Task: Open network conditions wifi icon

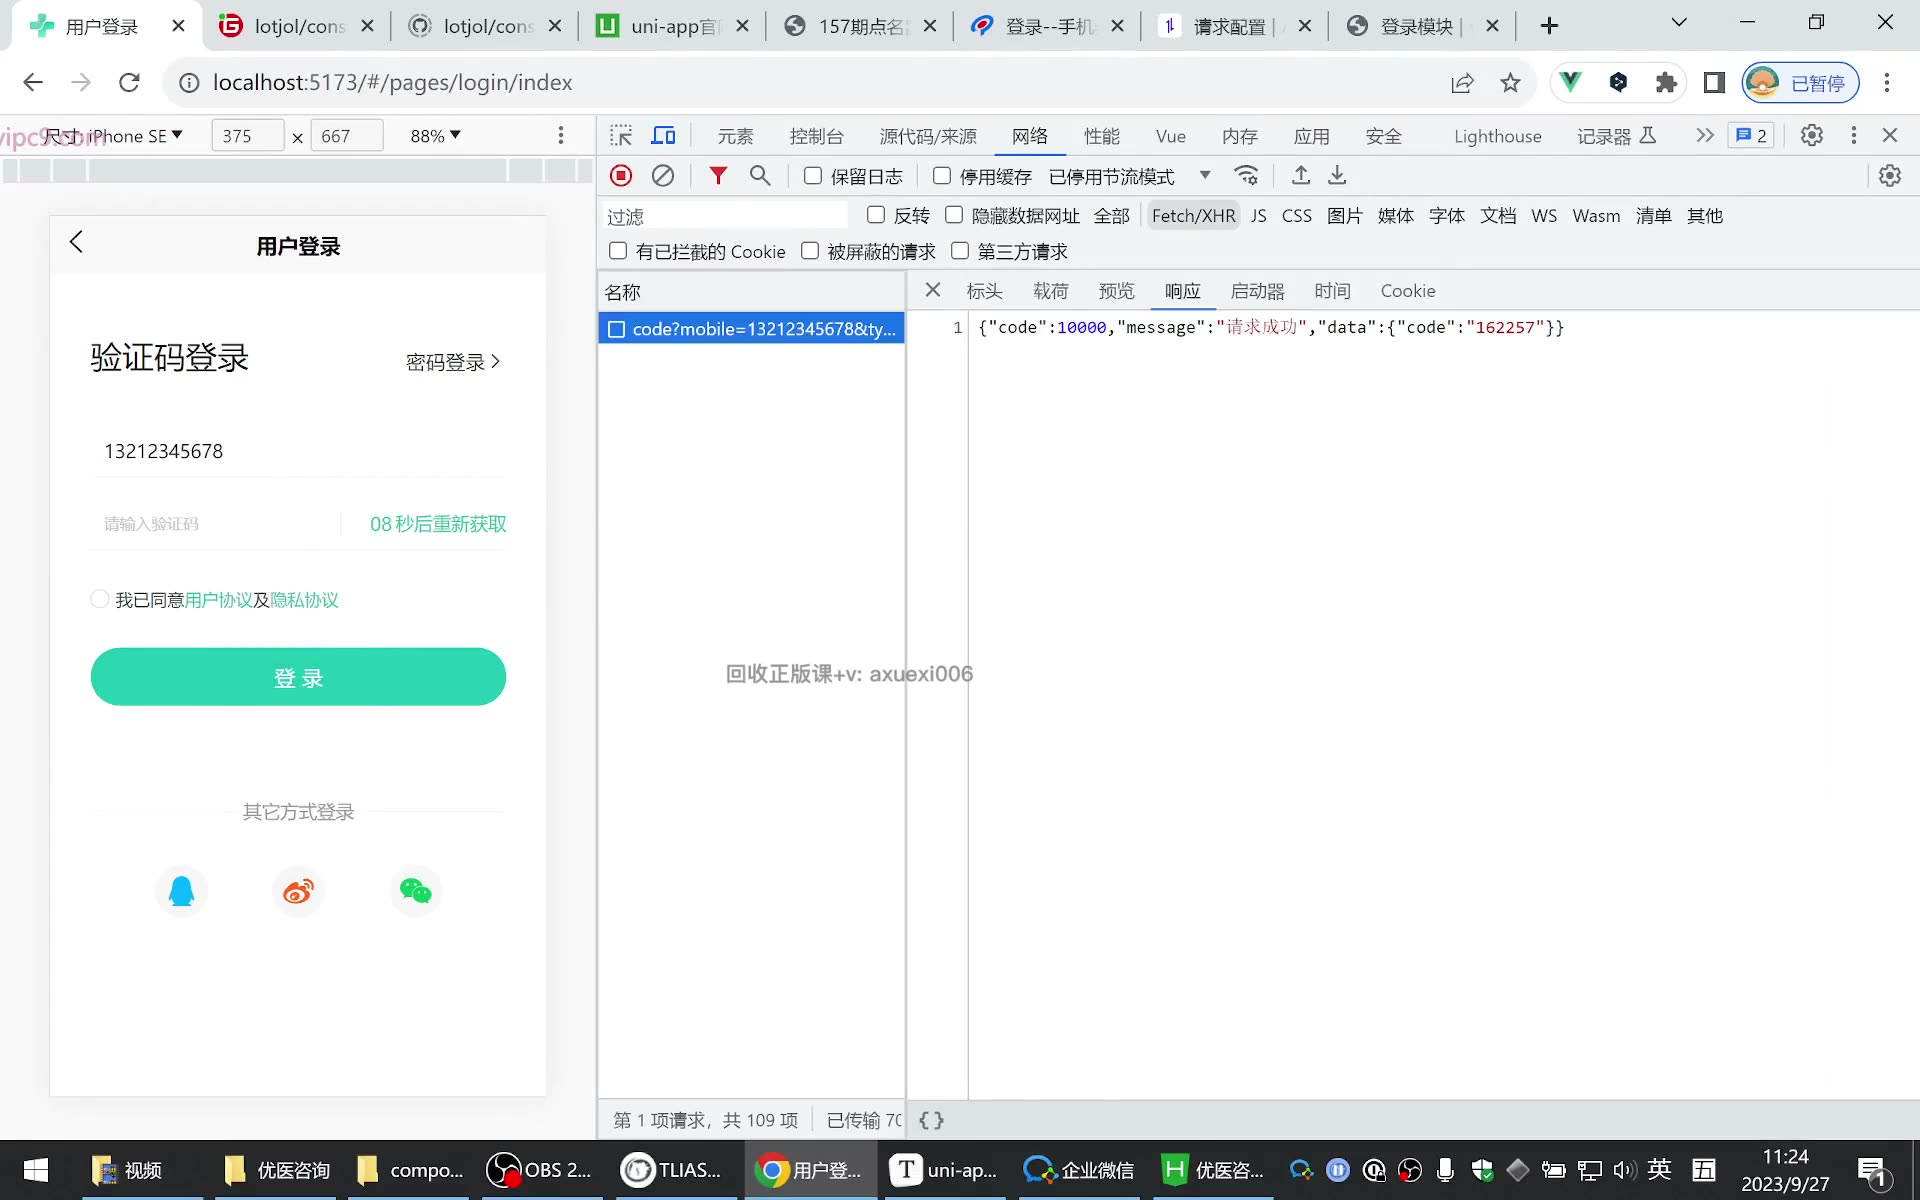Action: click(x=1246, y=176)
